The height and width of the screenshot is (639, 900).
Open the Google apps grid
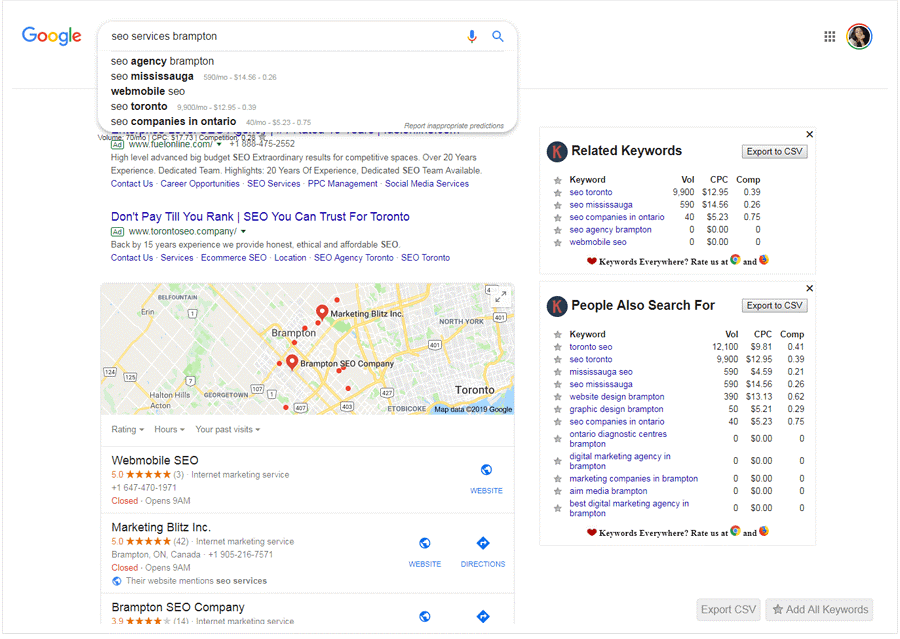pyautogui.click(x=829, y=37)
